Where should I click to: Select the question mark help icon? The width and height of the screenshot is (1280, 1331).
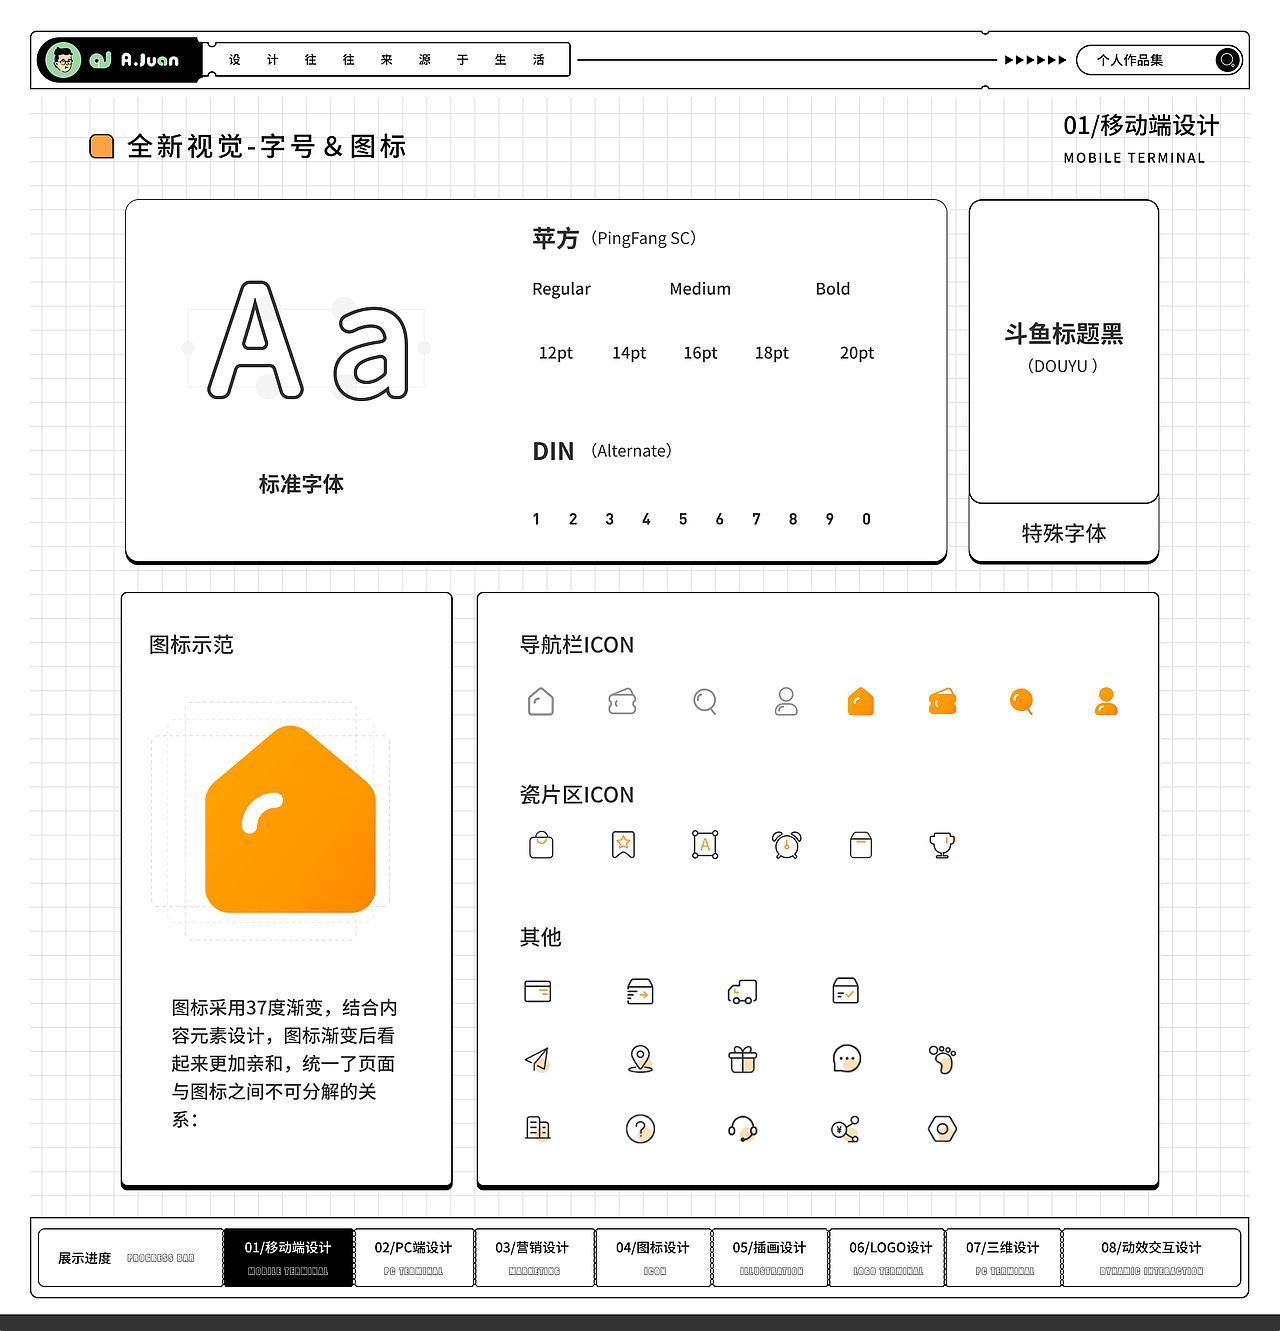[x=640, y=1128]
